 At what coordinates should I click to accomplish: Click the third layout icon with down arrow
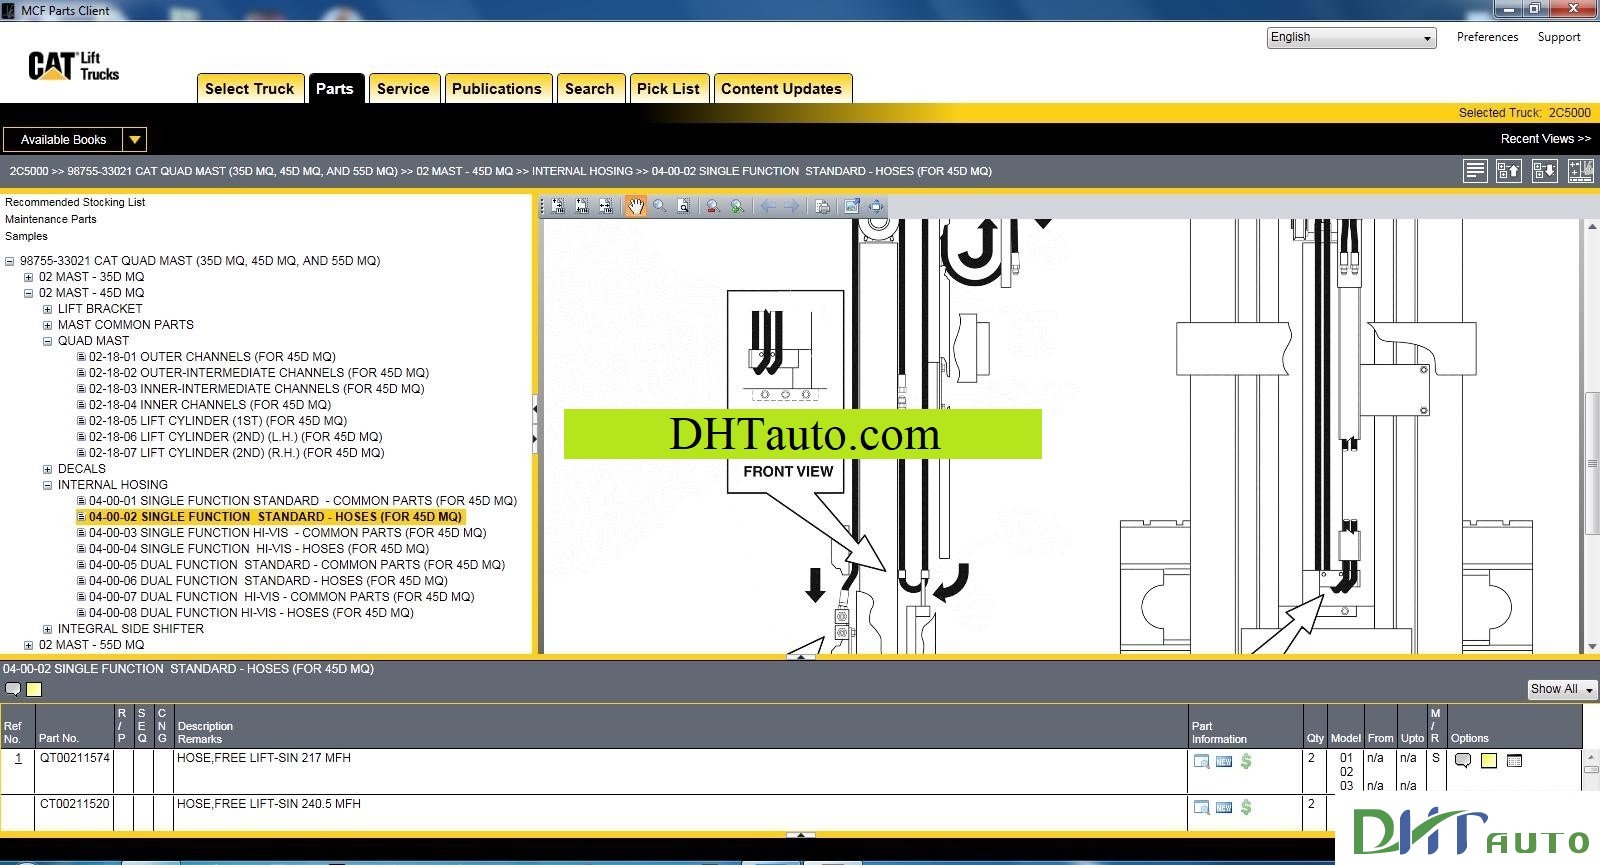(1545, 171)
